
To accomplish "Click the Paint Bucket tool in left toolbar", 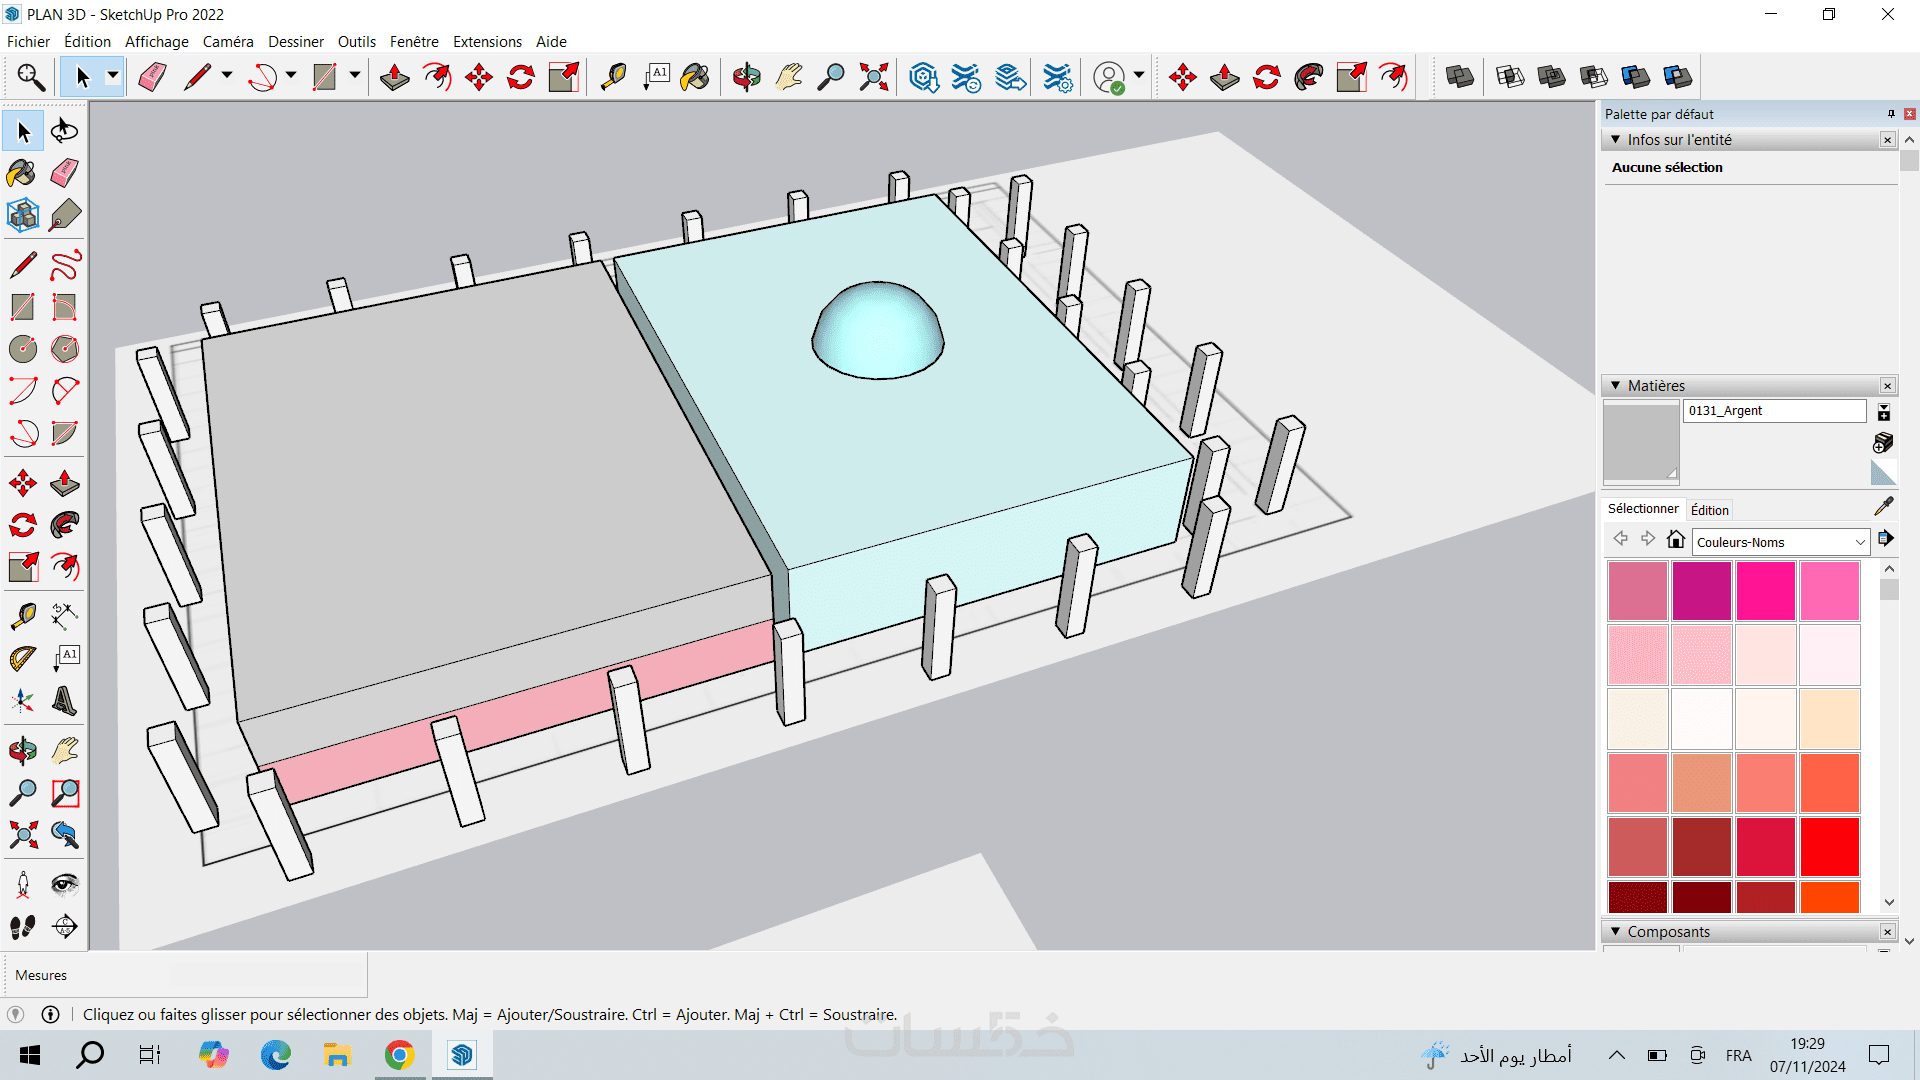I will click(x=22, y=173).
